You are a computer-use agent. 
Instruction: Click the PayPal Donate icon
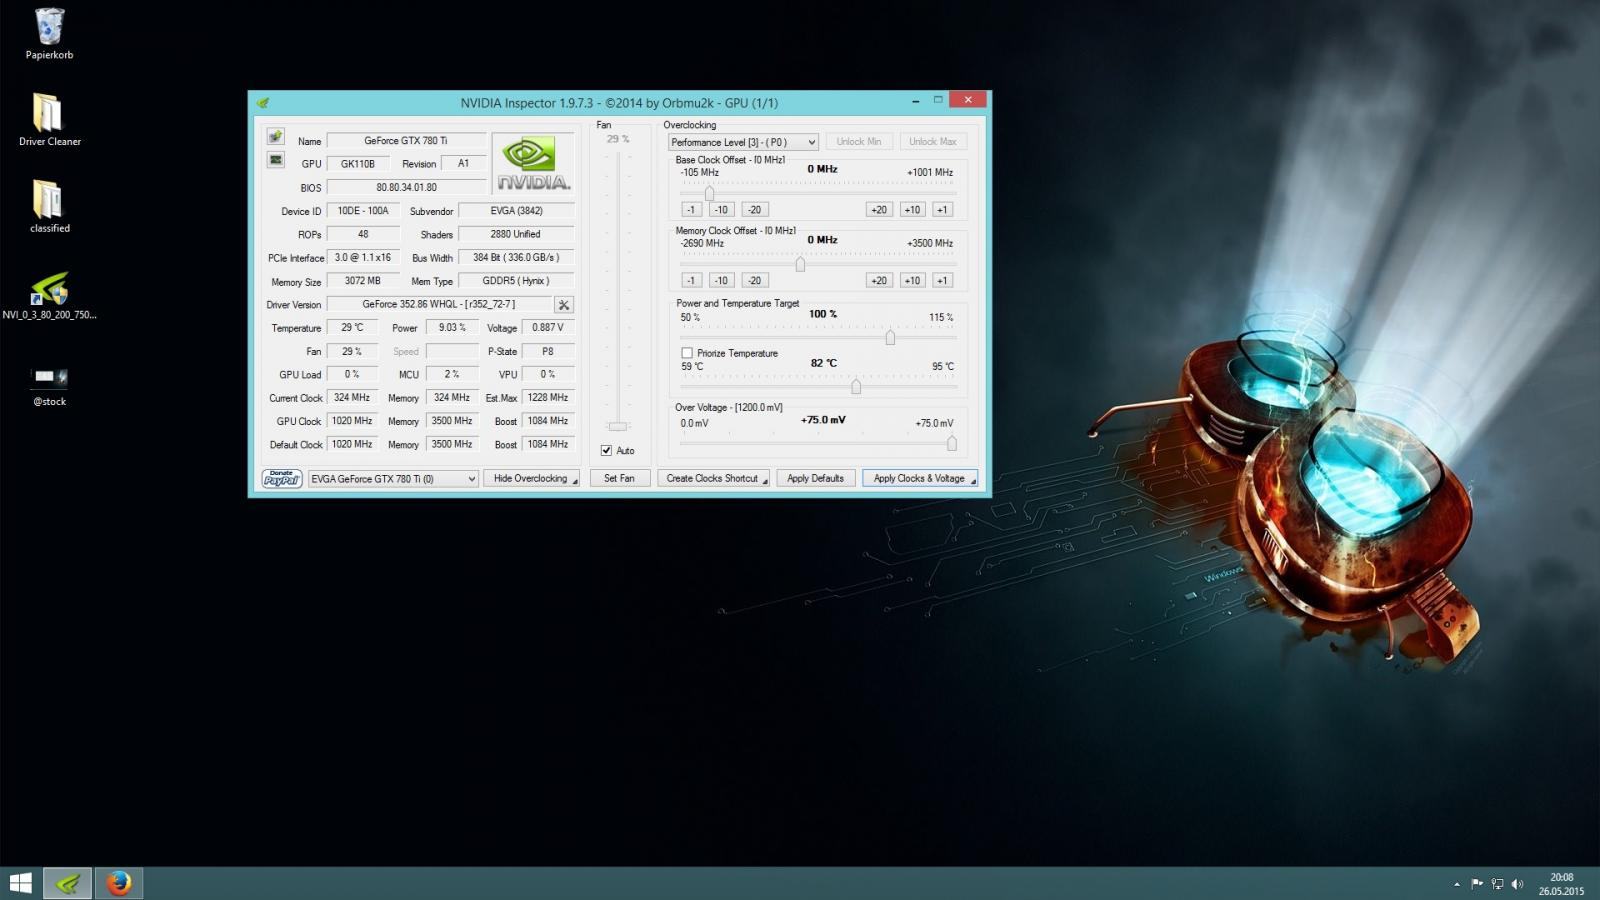[282, 479]
